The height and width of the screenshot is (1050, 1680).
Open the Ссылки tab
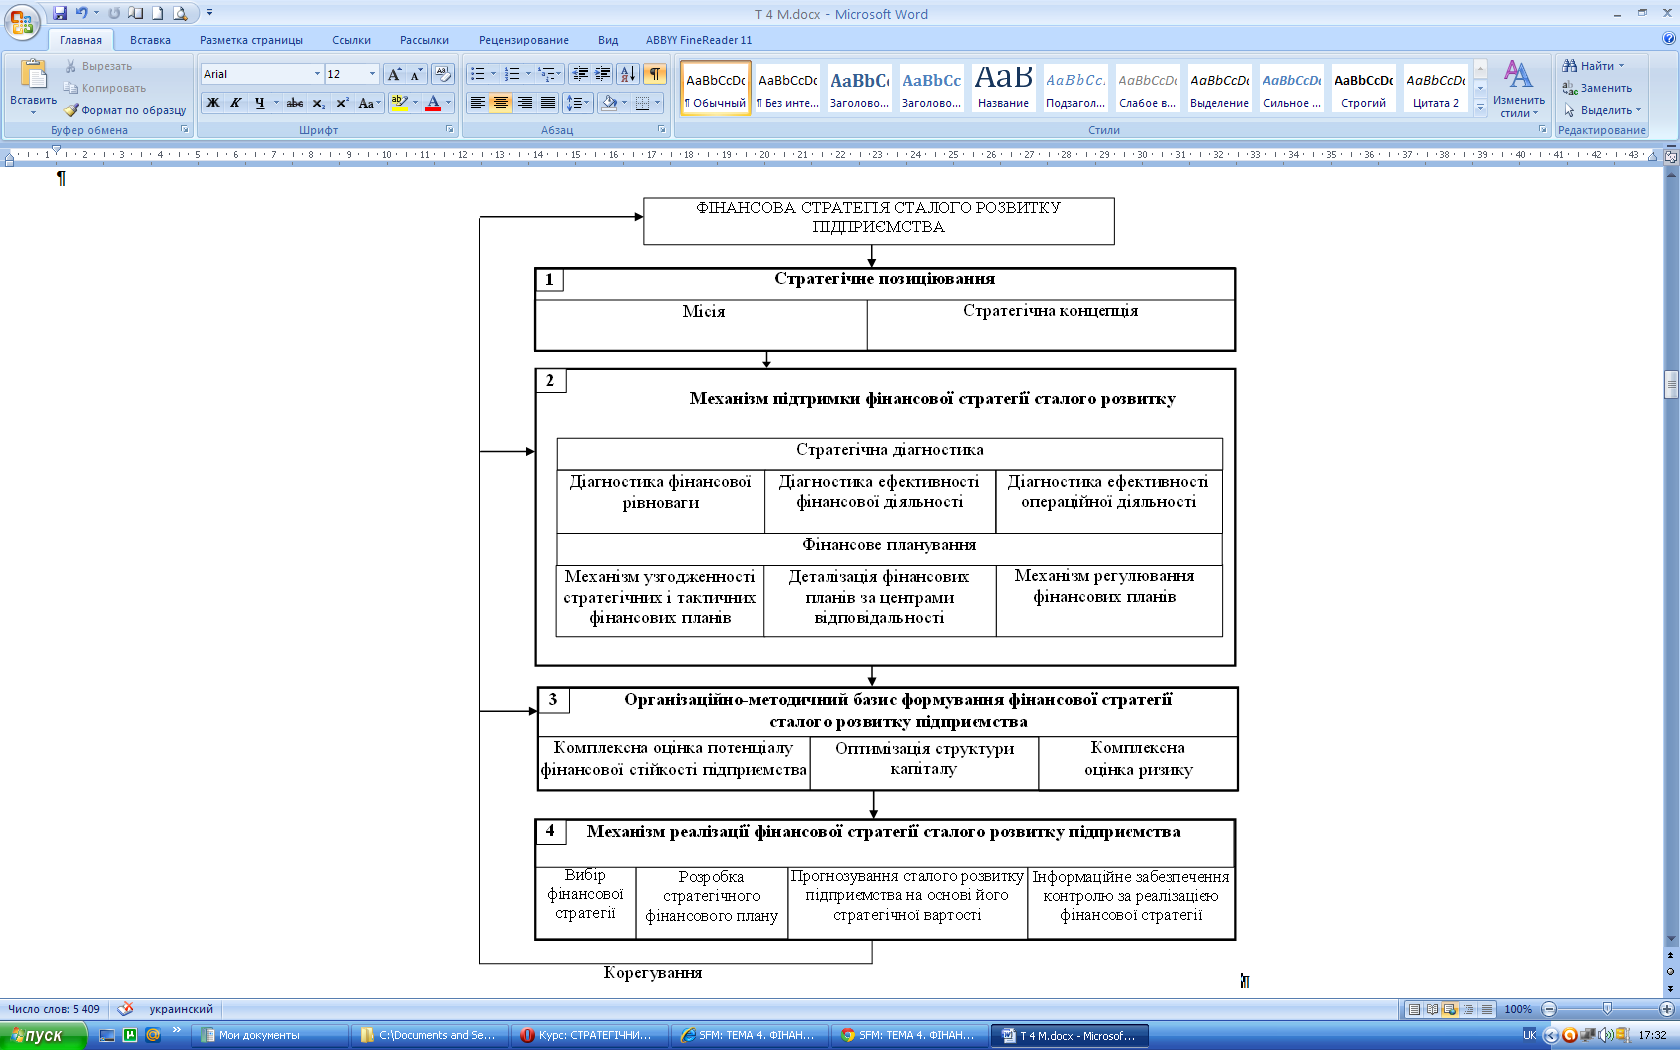(351, 40)
